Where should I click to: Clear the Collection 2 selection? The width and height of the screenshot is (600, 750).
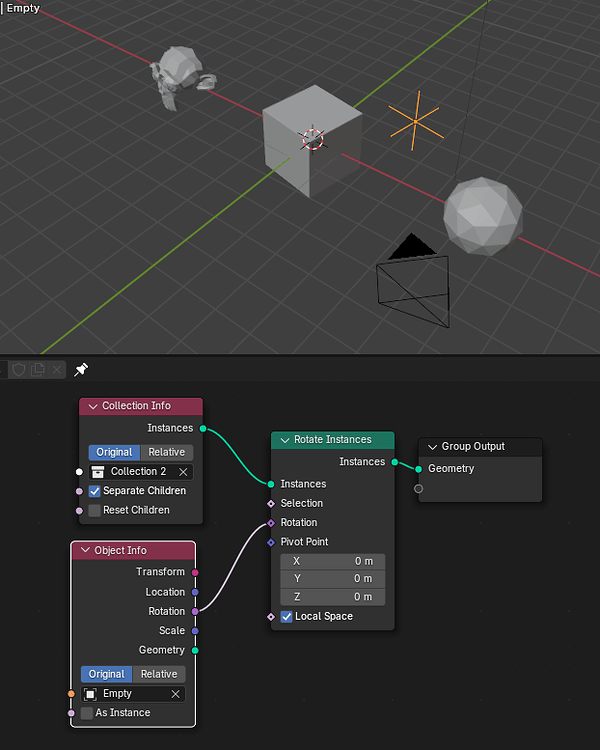183,472
